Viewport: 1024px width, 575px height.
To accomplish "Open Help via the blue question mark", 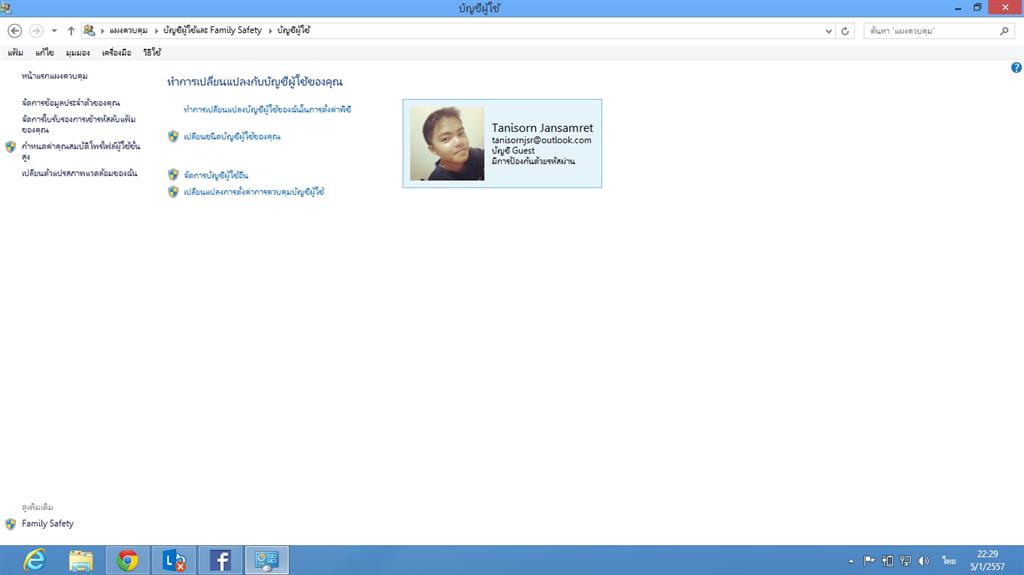I will pyautogui.click(x=1016, y=67).
